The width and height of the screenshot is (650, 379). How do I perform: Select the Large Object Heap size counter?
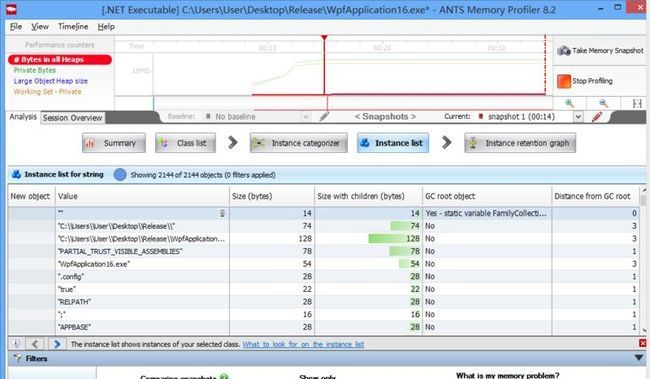[51, 81]
